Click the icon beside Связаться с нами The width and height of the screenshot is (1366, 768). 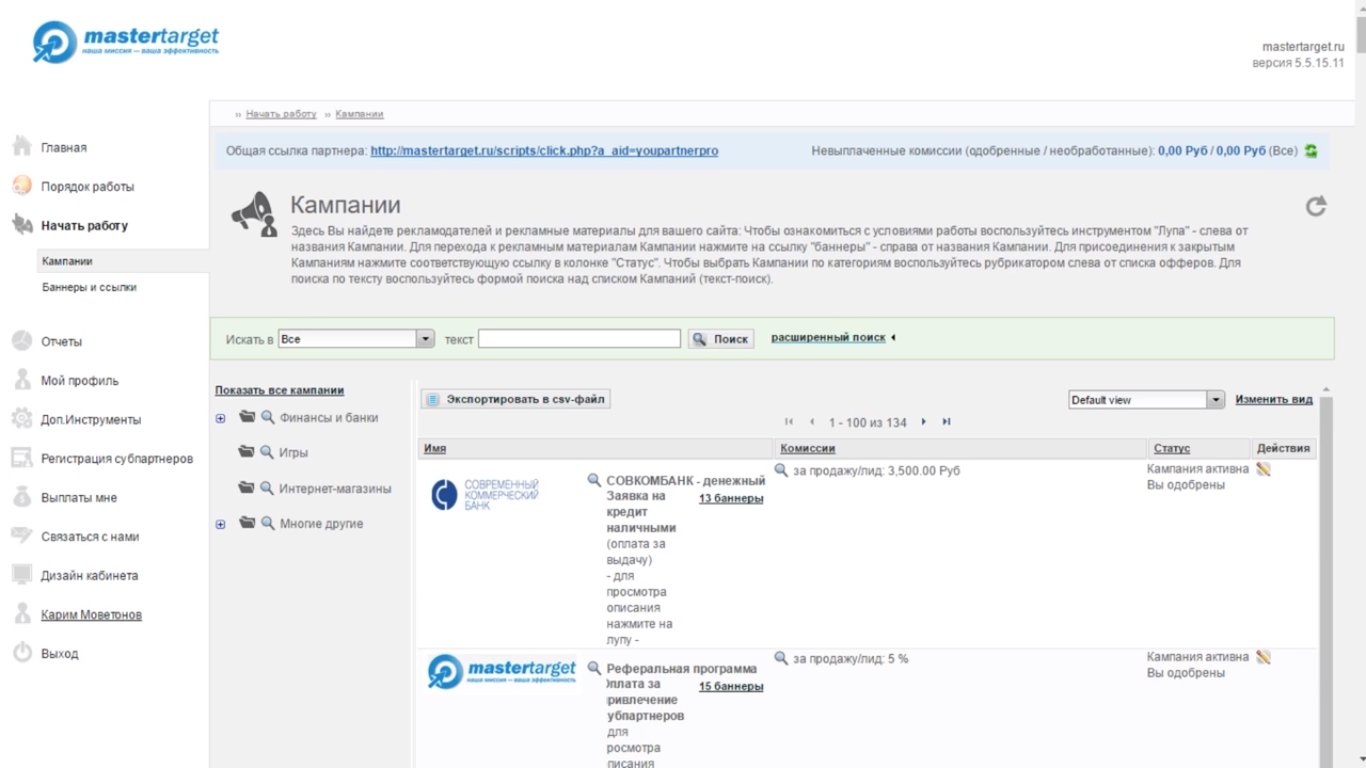(22, 536)
